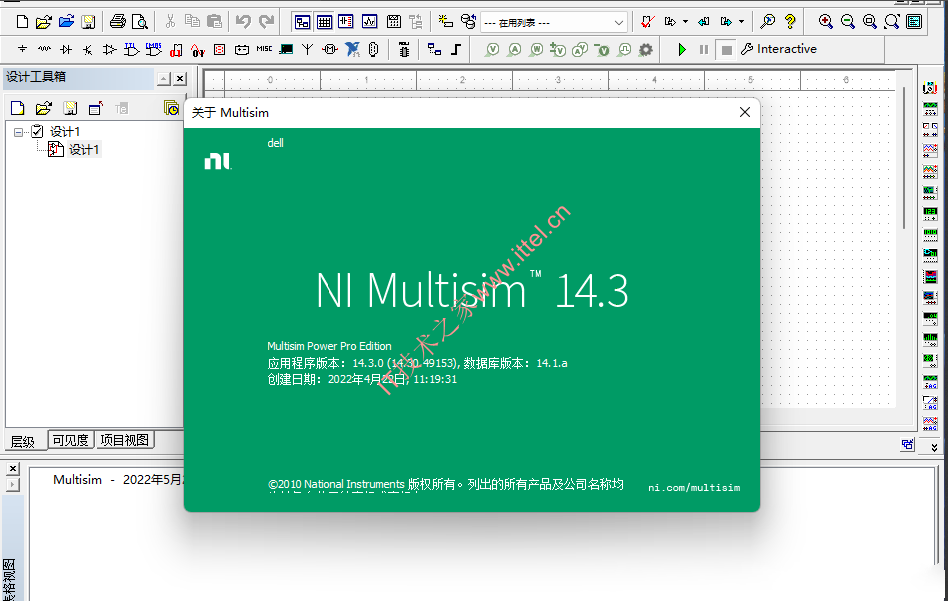Toggle the 设计1 checkbox in tree
The image size is (948, 601).
point(37,132)
